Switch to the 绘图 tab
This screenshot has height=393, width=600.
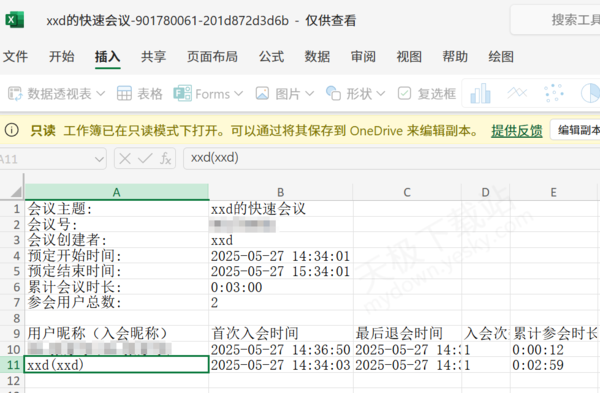click(501, 57)
